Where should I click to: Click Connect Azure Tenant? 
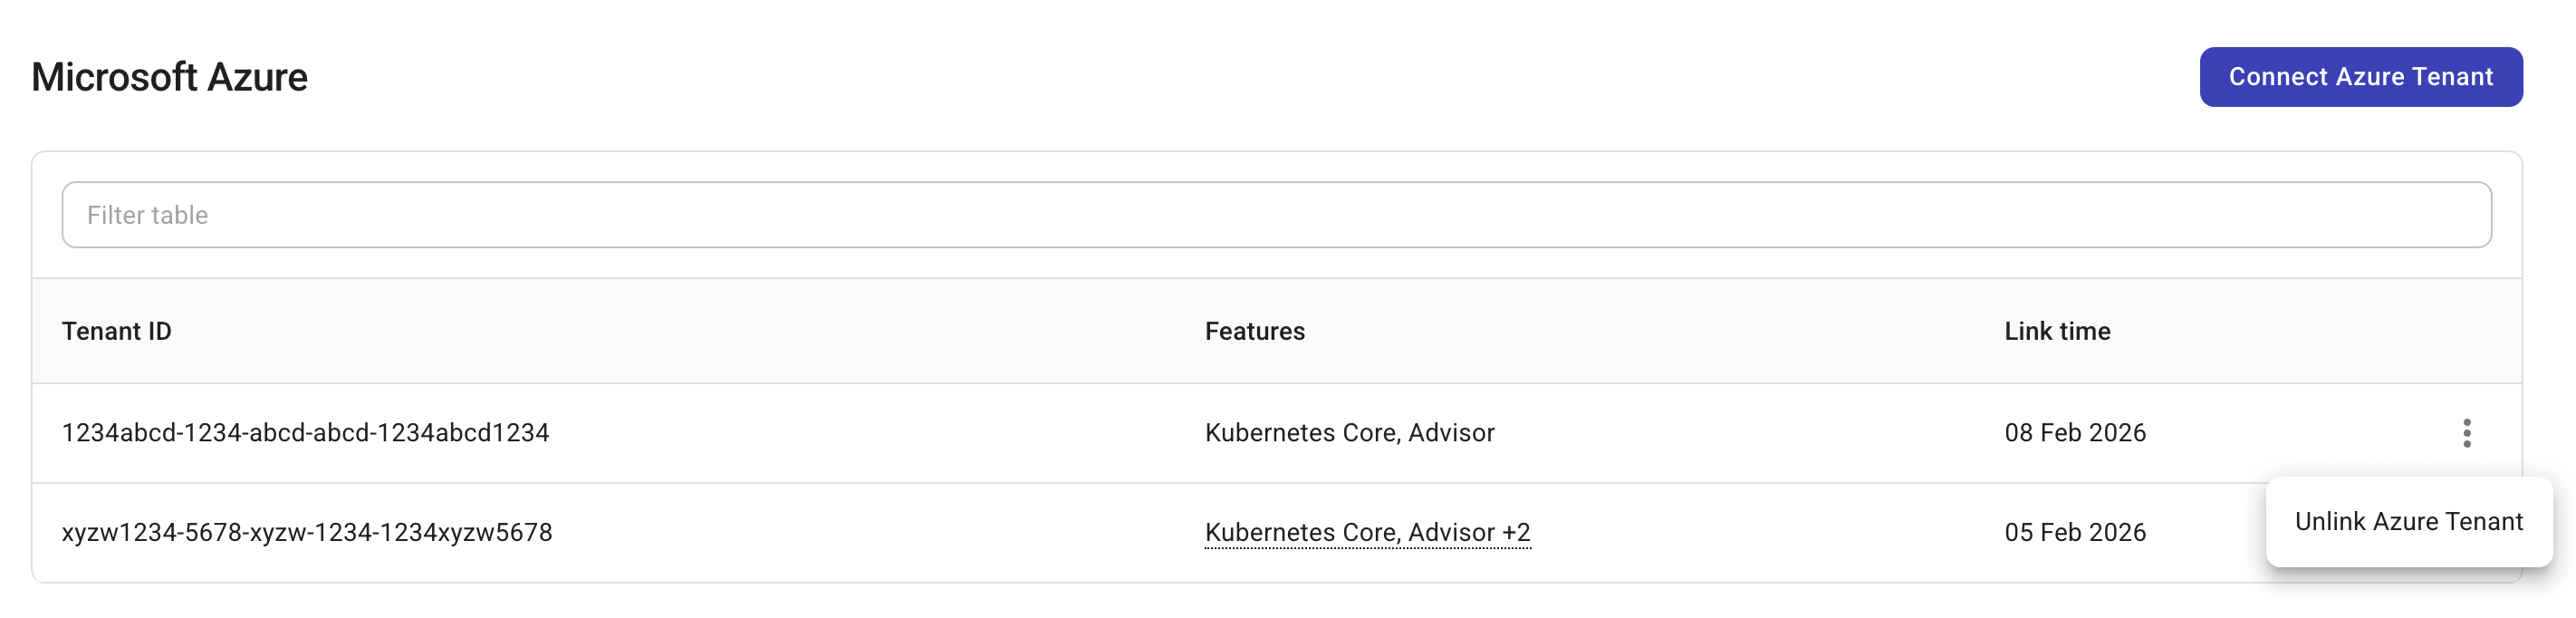point(2360,76)
